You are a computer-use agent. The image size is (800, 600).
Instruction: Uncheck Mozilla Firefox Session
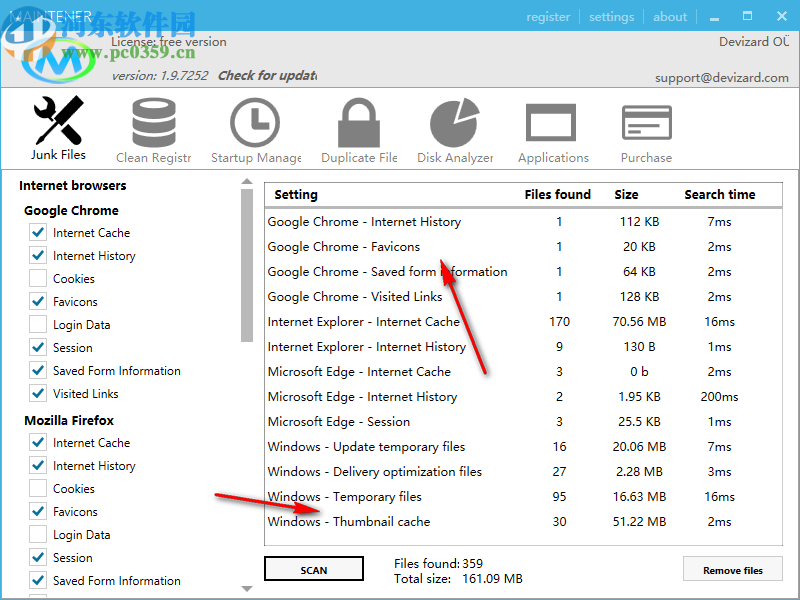[38, 557]
